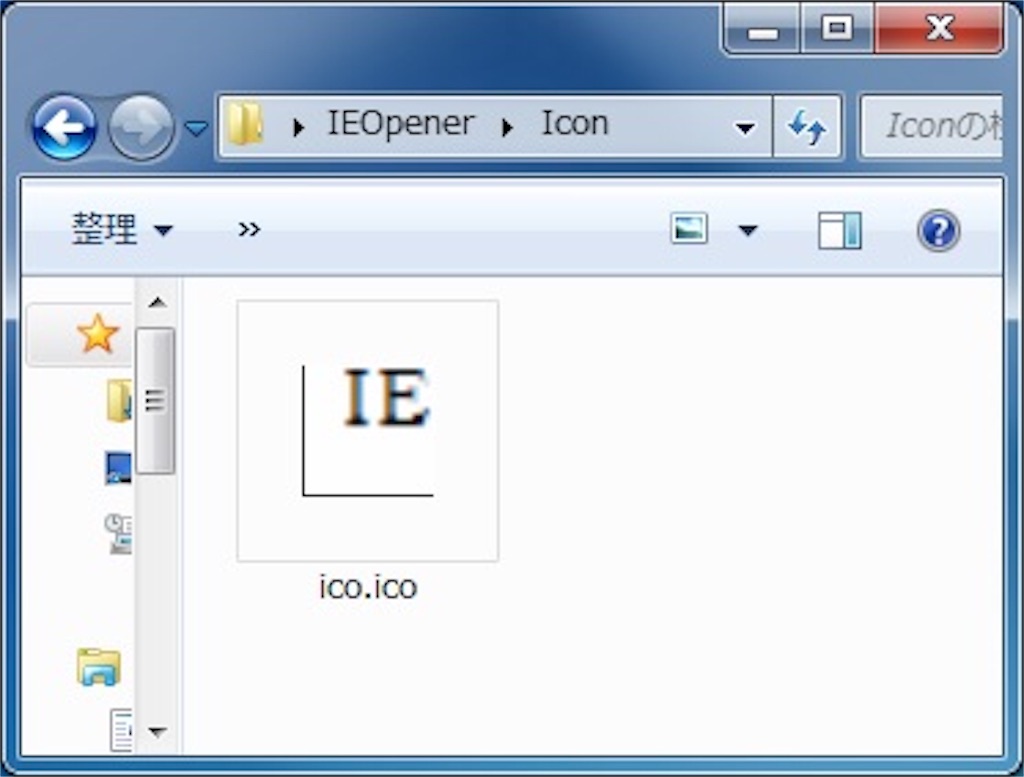The height and width of the screenshot is (777, 1024).
Task: Select the Desktop icon in navigation pane
Action: (x=118, y=468)
